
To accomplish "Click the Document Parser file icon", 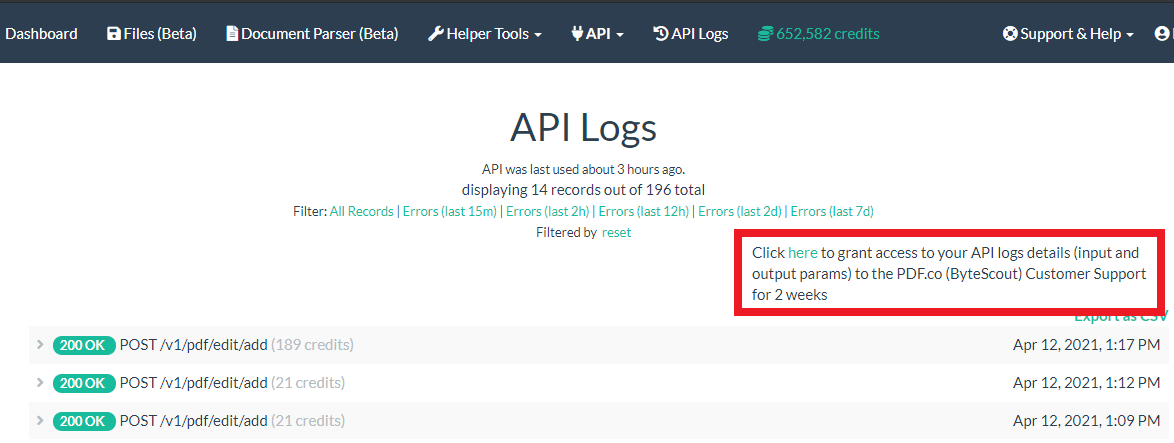I will (x=232, y=34).
